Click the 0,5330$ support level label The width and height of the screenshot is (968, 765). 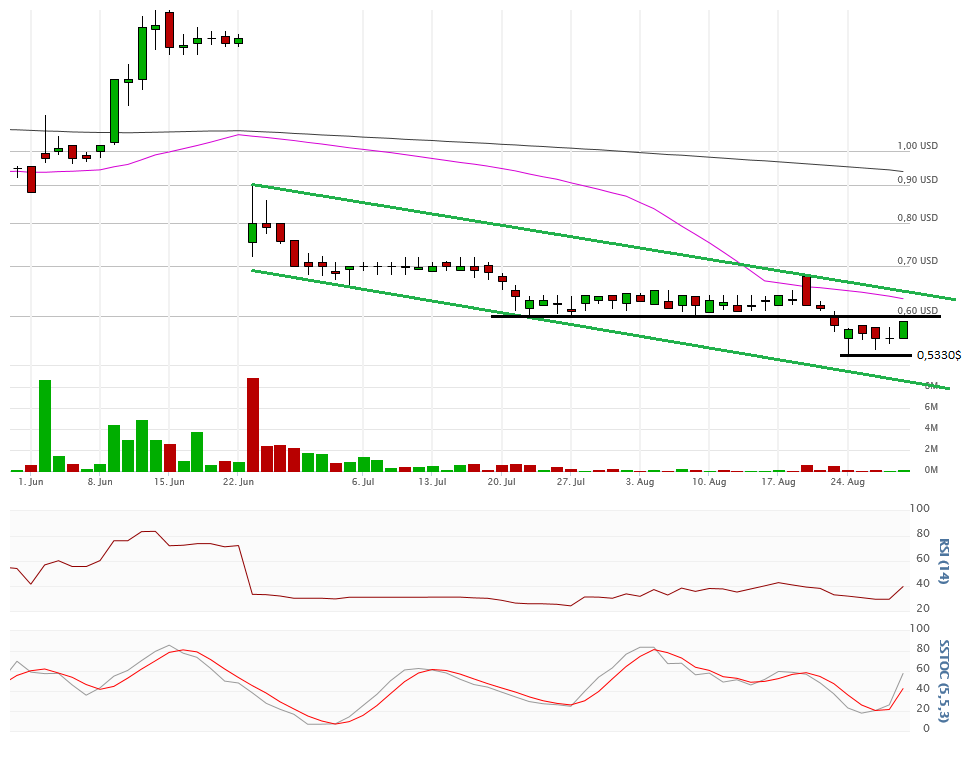coord(939,355)
